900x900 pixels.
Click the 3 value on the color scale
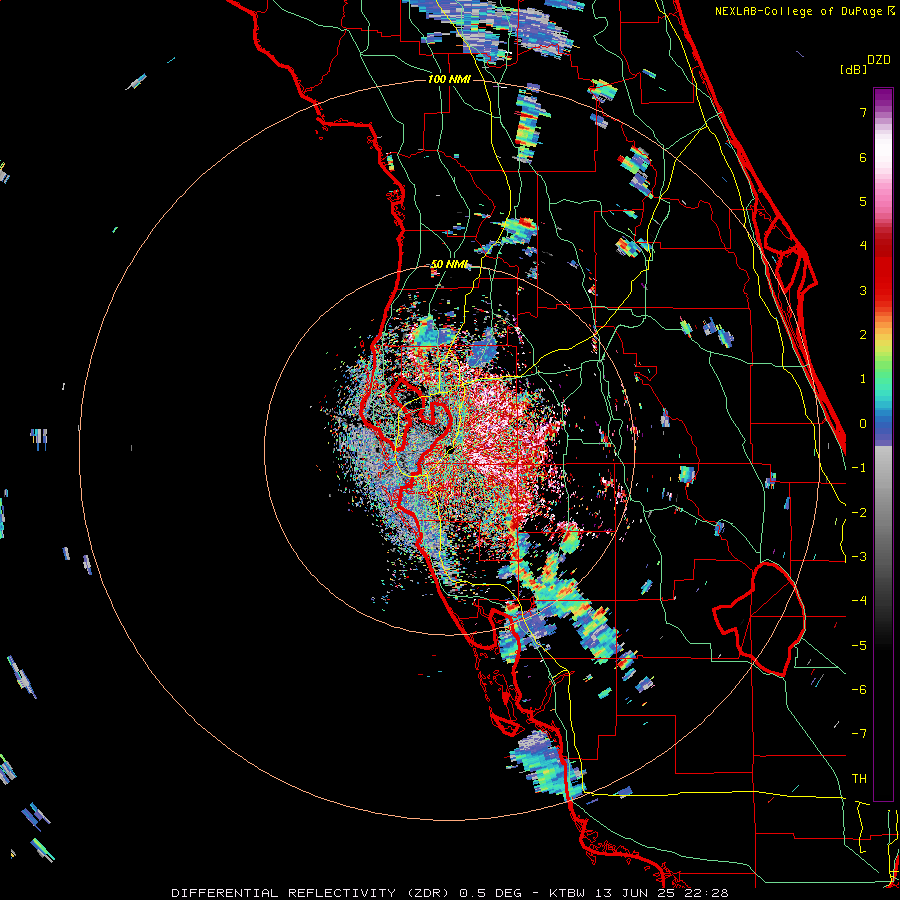pos(863,290)
